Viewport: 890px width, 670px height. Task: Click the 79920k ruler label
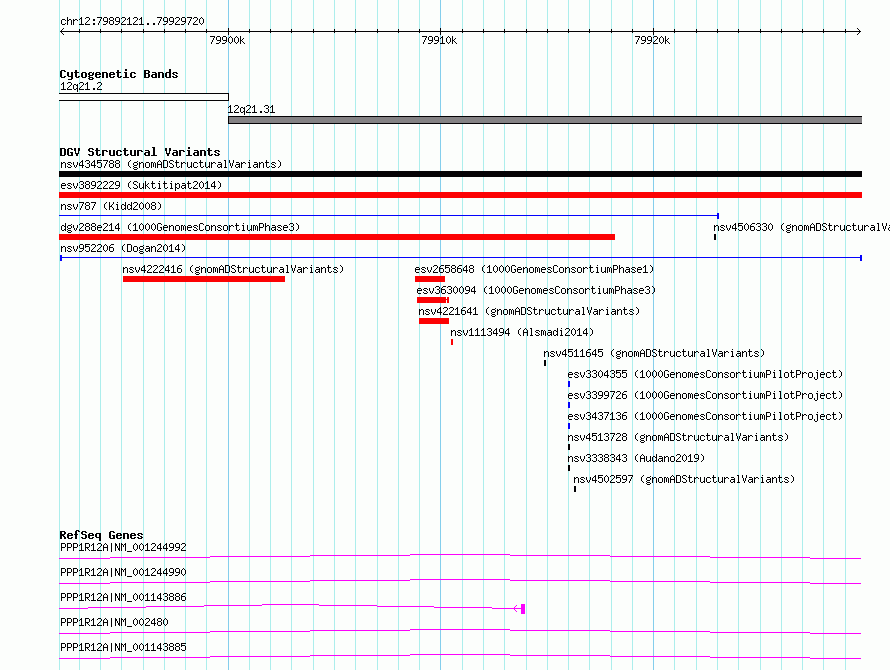pyautogui.click(x=652, y=40)
